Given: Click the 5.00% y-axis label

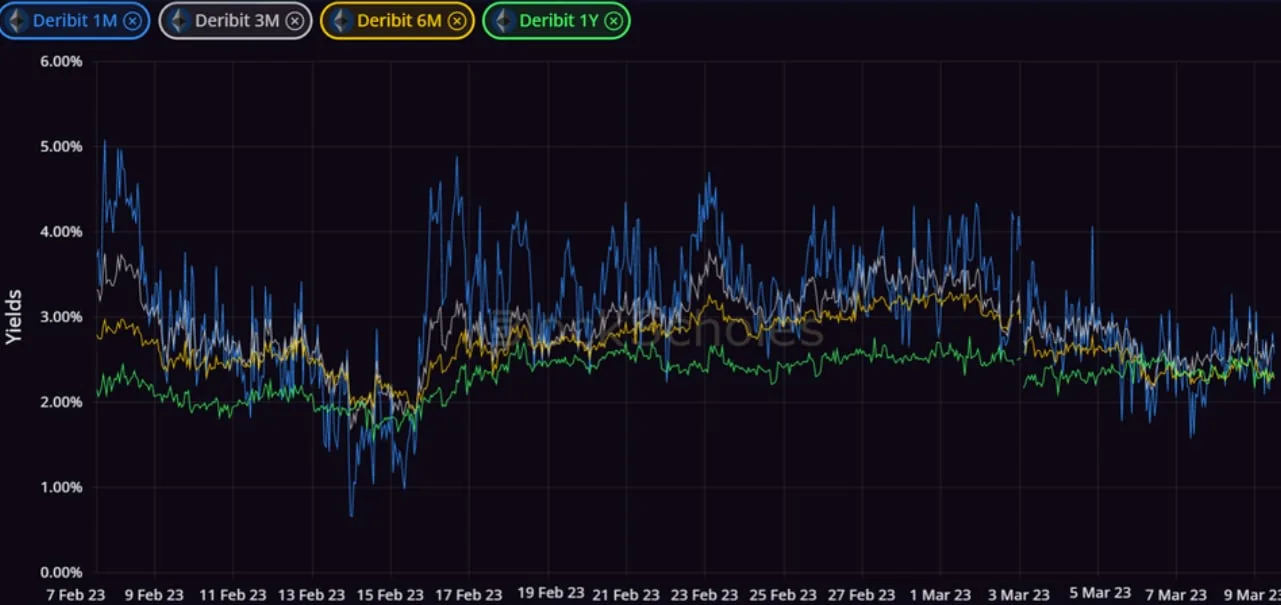Looking at the screenshot, I should (x=61, y=146).
